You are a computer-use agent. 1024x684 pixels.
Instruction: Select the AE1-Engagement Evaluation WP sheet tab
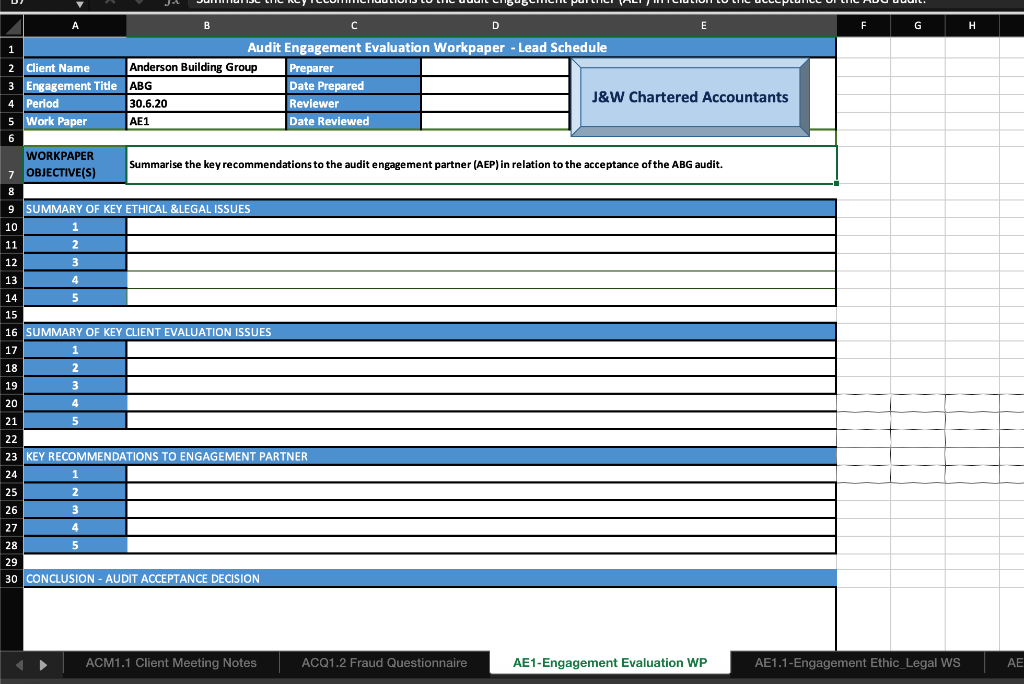pos(610,662)
